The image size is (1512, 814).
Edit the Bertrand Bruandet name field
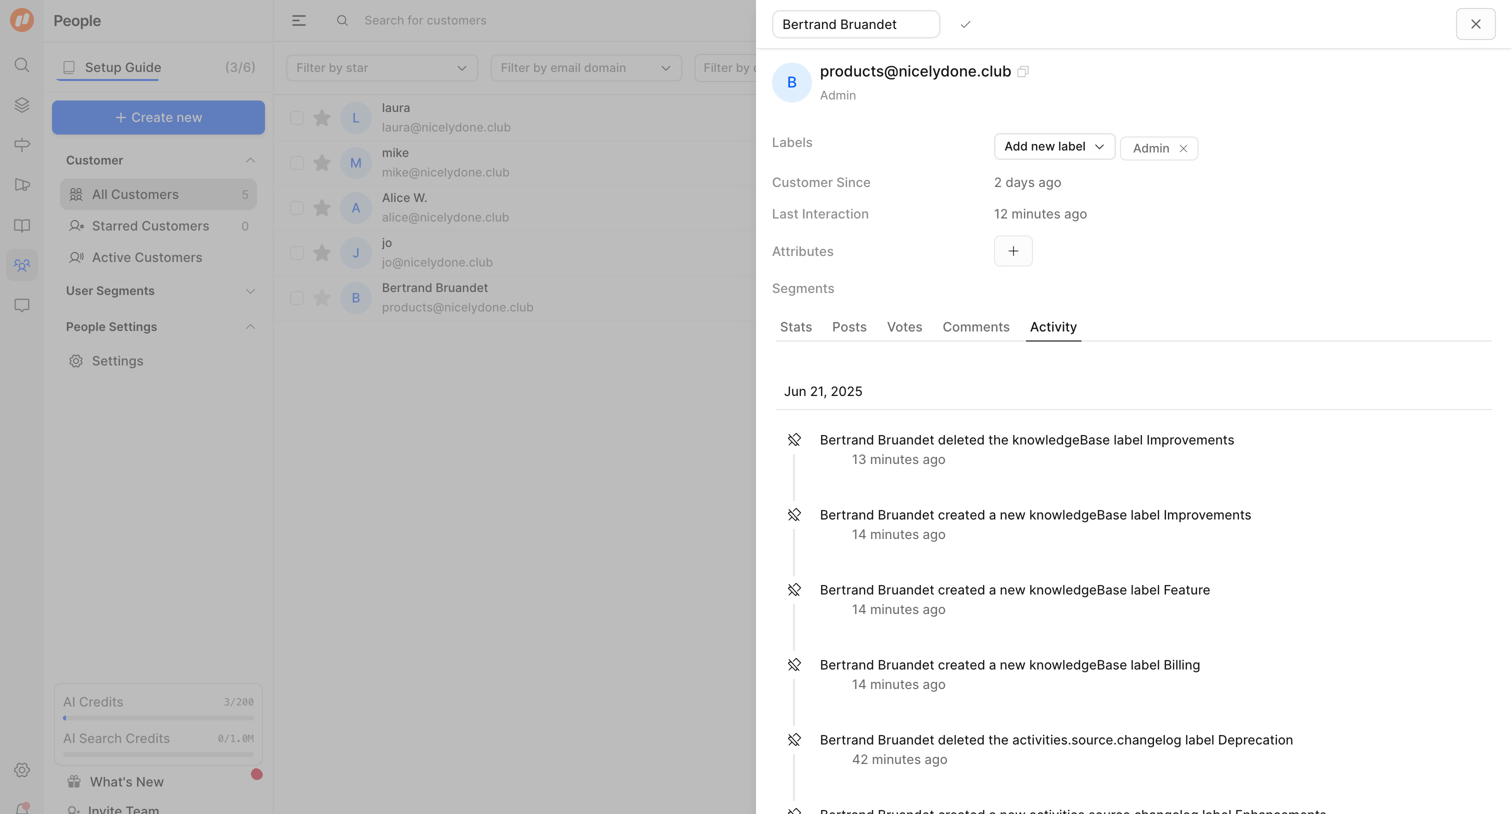[x=856, y=24]
